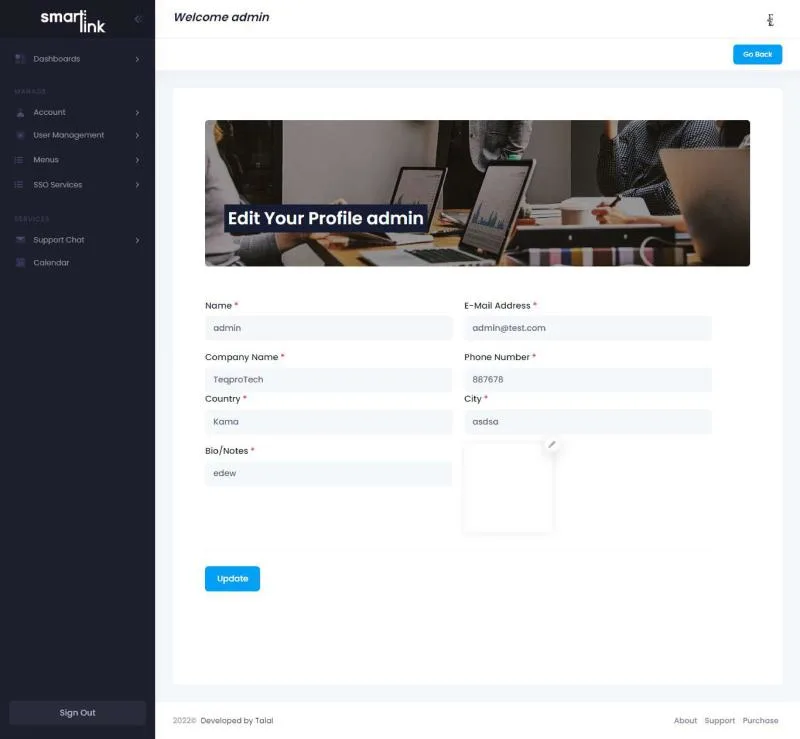
Task: Expand Menus chevron arrow
Action: [x=137, y=160]
